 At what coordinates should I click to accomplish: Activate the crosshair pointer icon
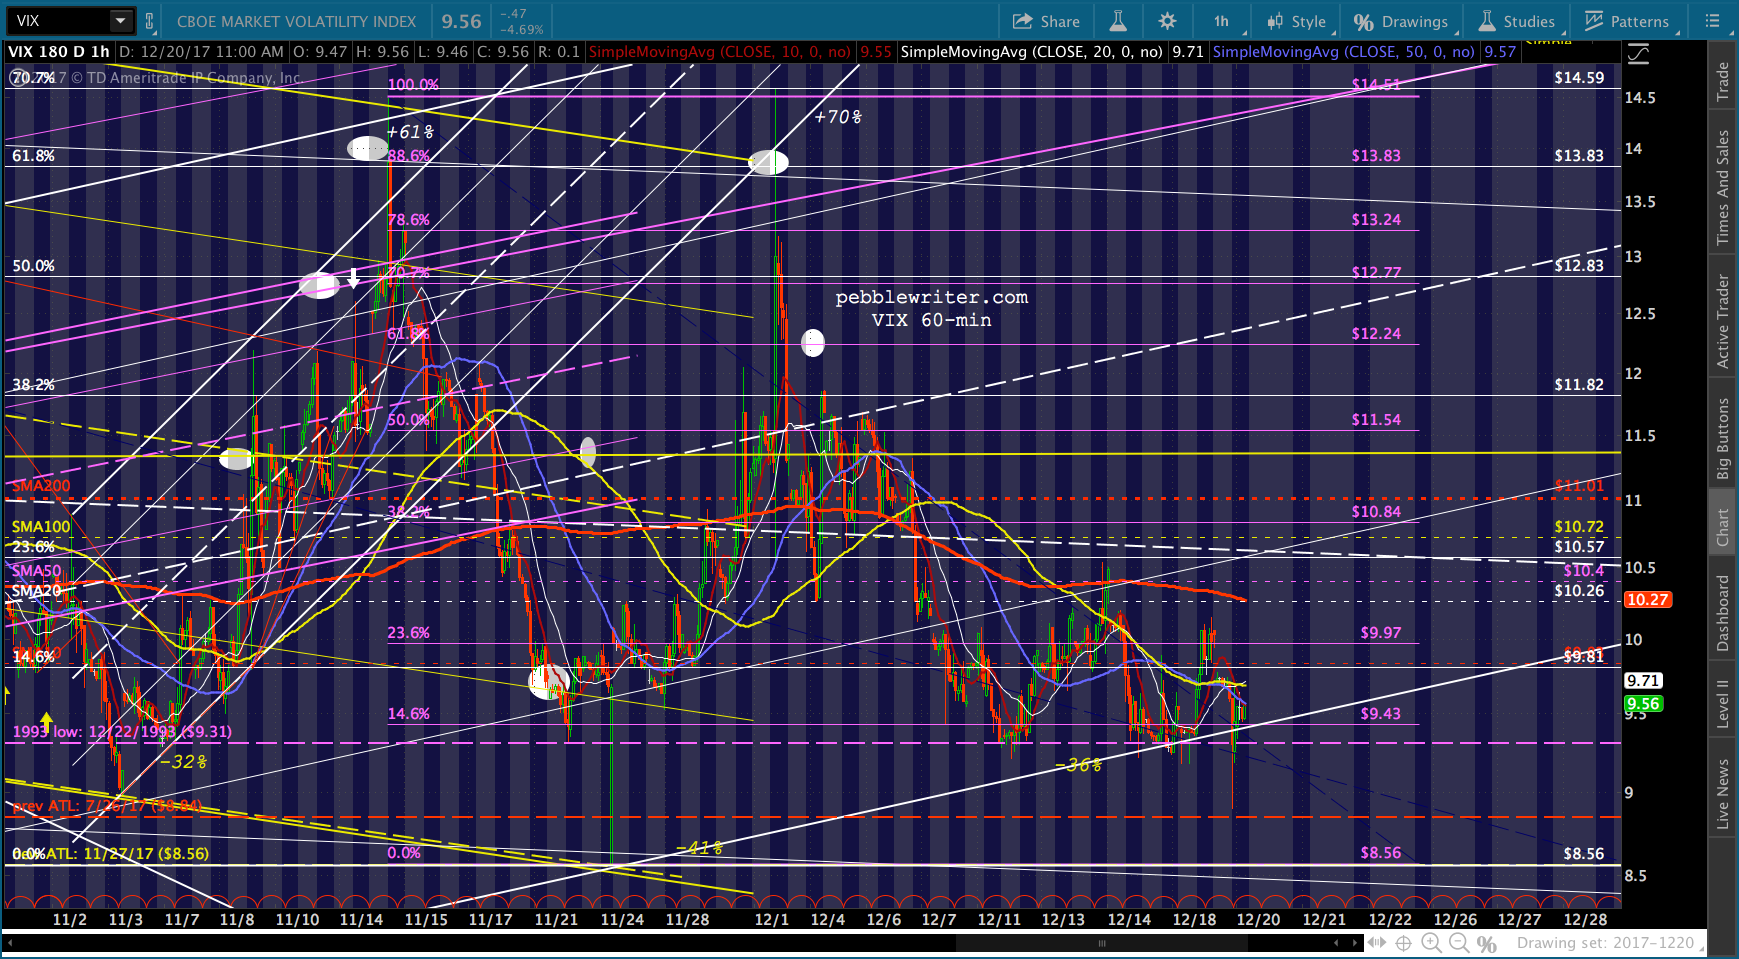(x=1404, y=943)
